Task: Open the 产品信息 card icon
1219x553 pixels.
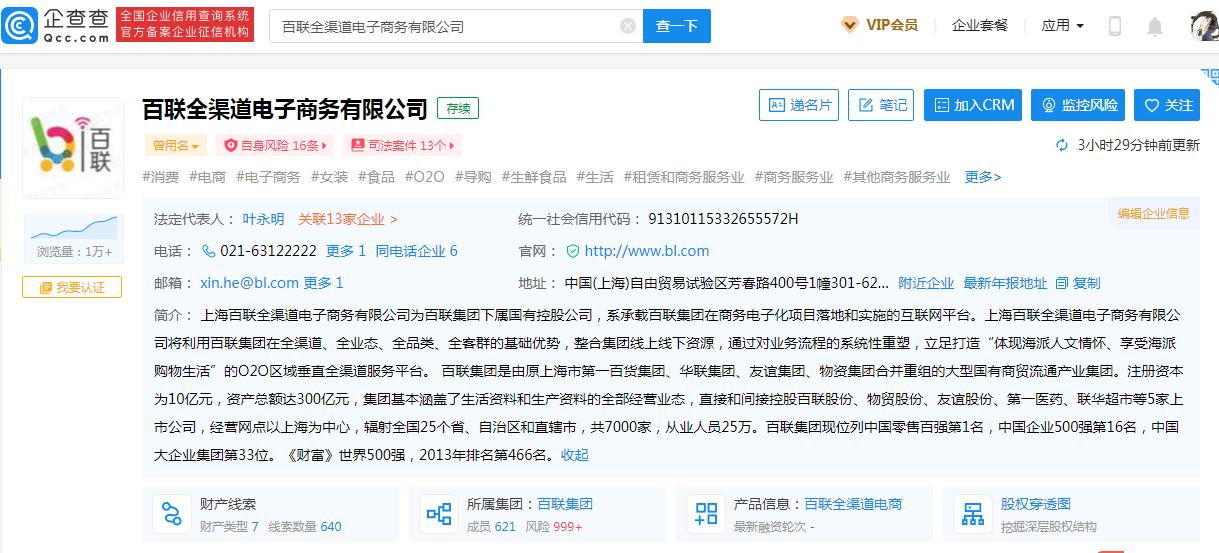Action: click(x=706, y=514)
